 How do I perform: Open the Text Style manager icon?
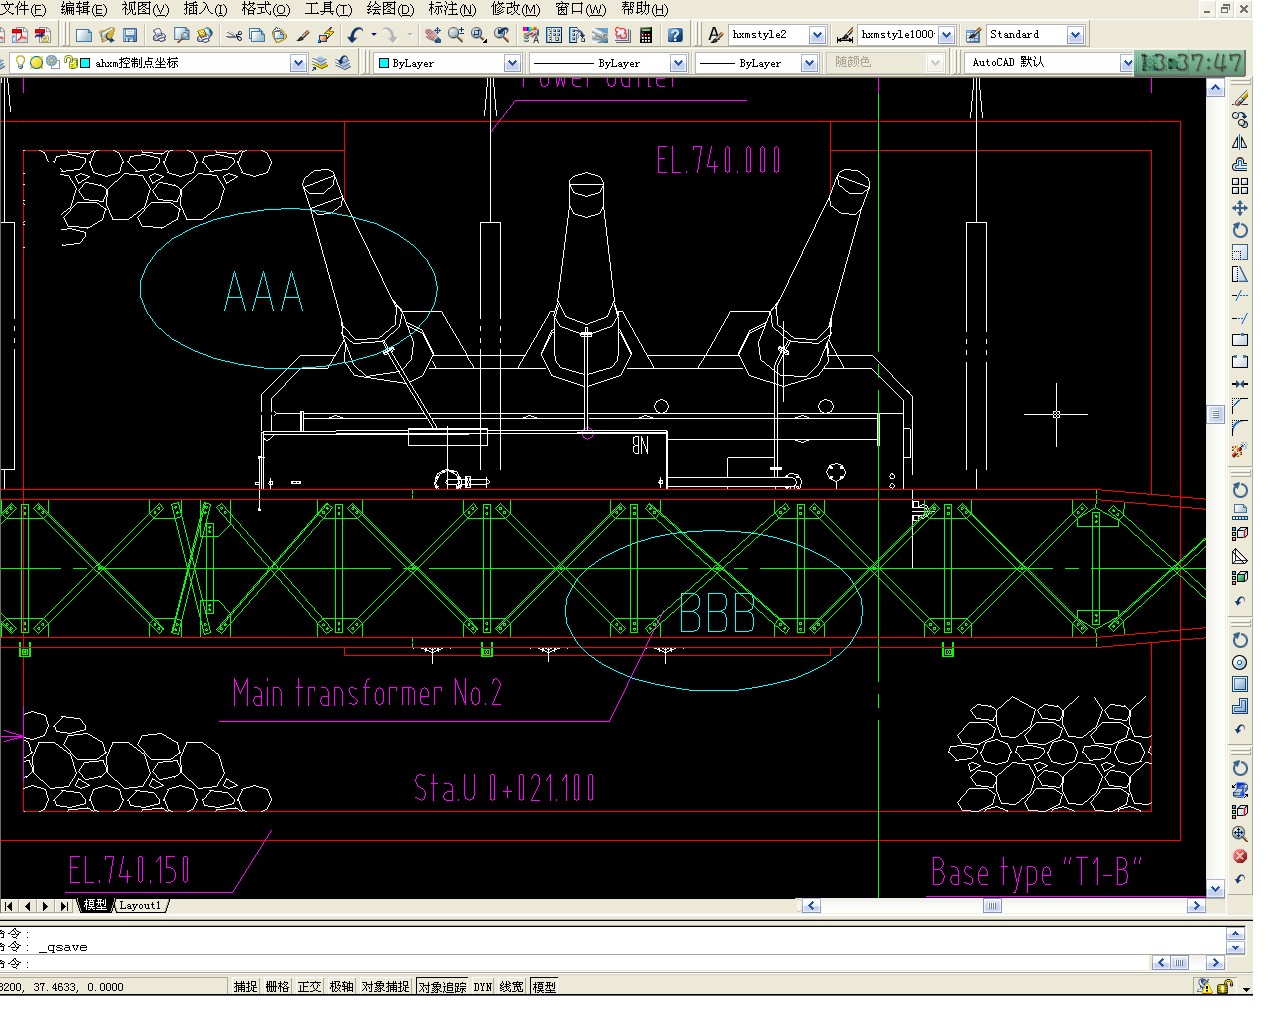pos(715,35)
